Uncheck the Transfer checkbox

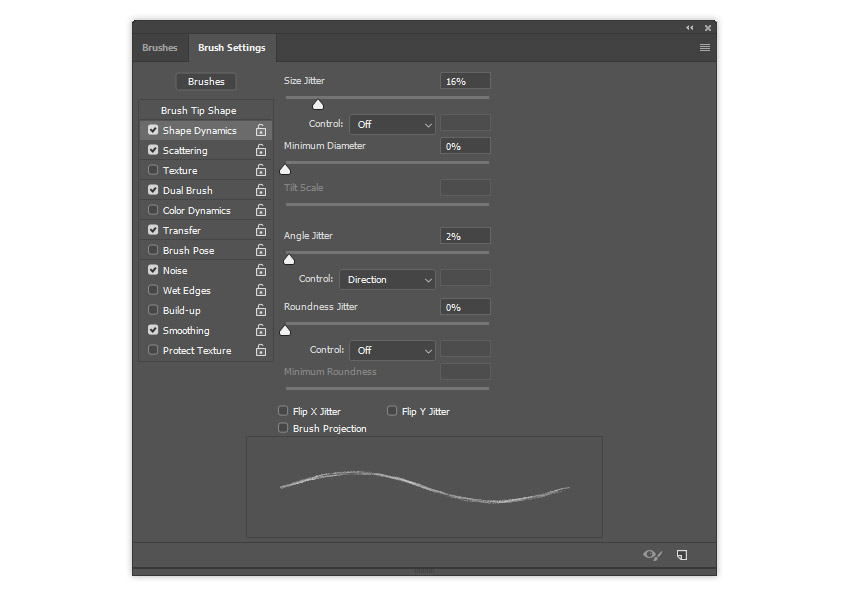[153, 230]
